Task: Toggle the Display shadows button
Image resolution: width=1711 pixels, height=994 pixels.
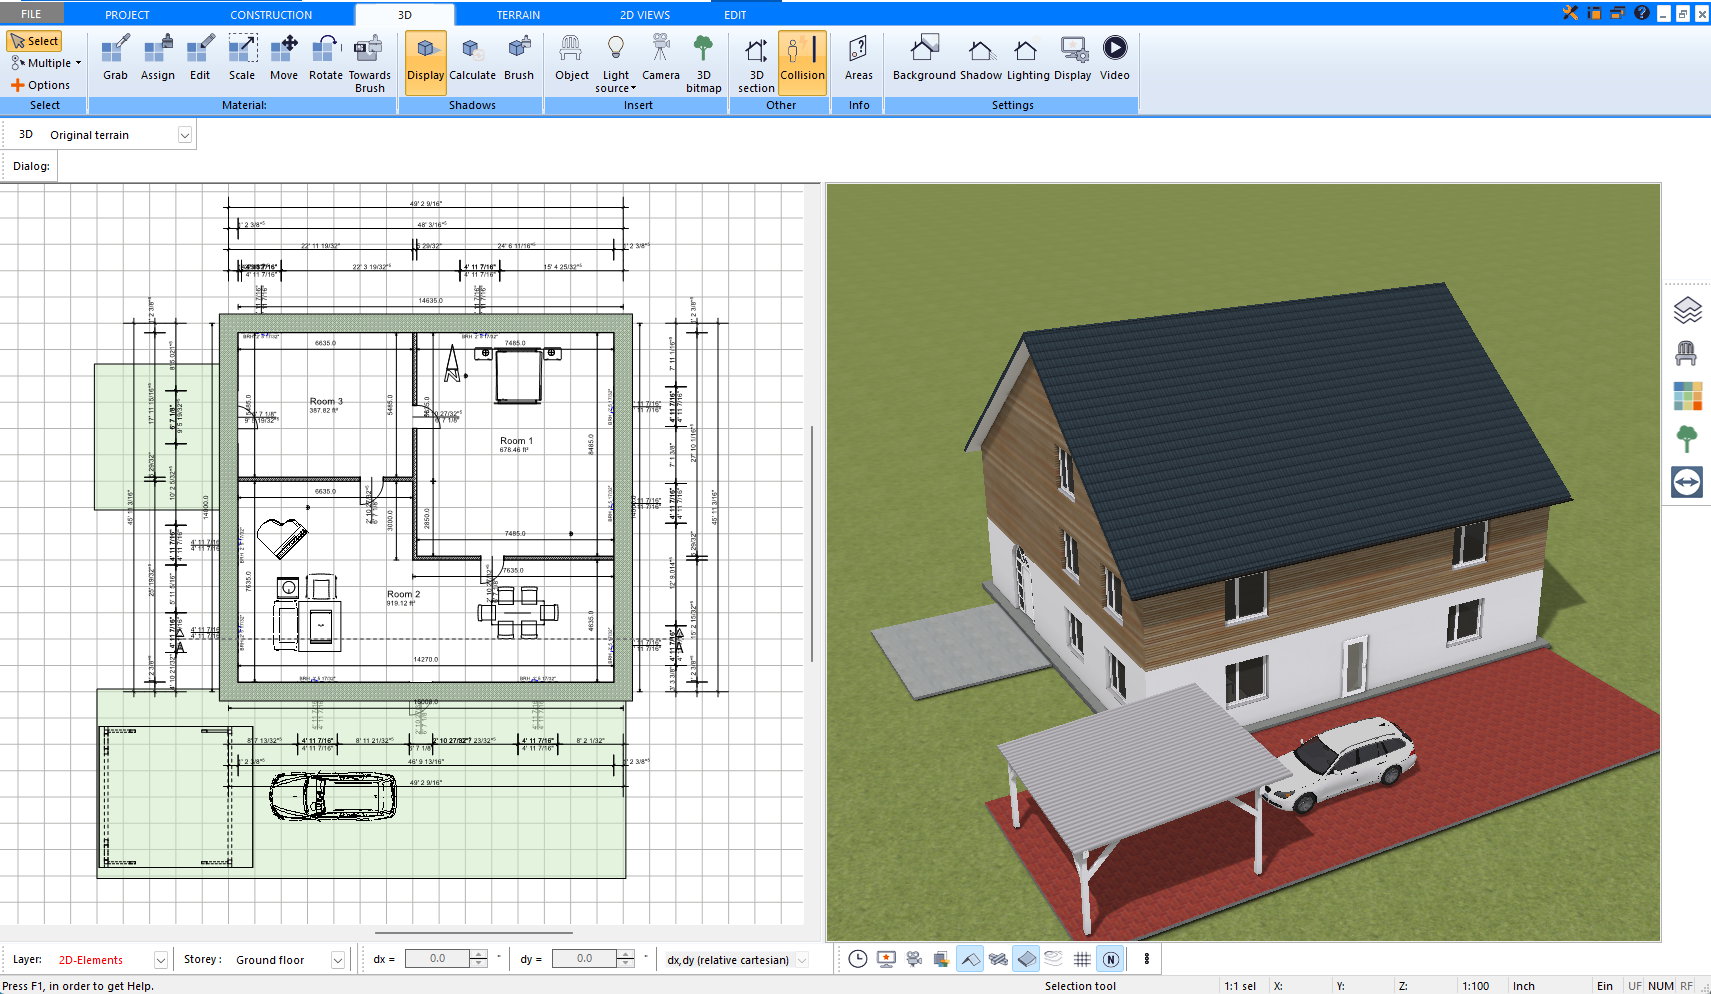Action: 425,58
